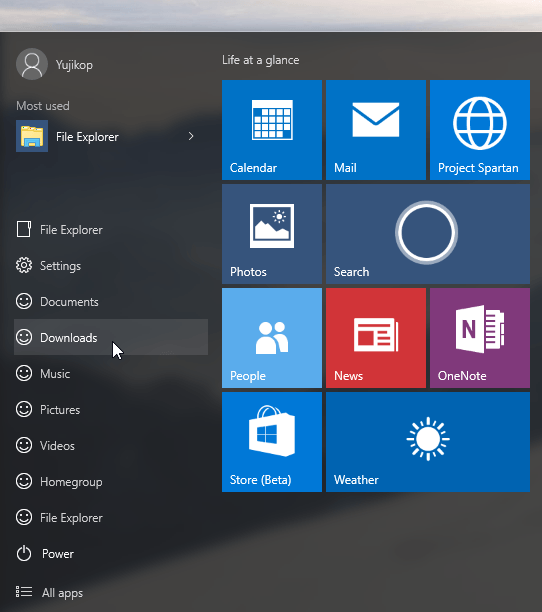The width and height of the screenshot is (542, 612).
Task: Click the Power button
Action: (x=111, y=553)
